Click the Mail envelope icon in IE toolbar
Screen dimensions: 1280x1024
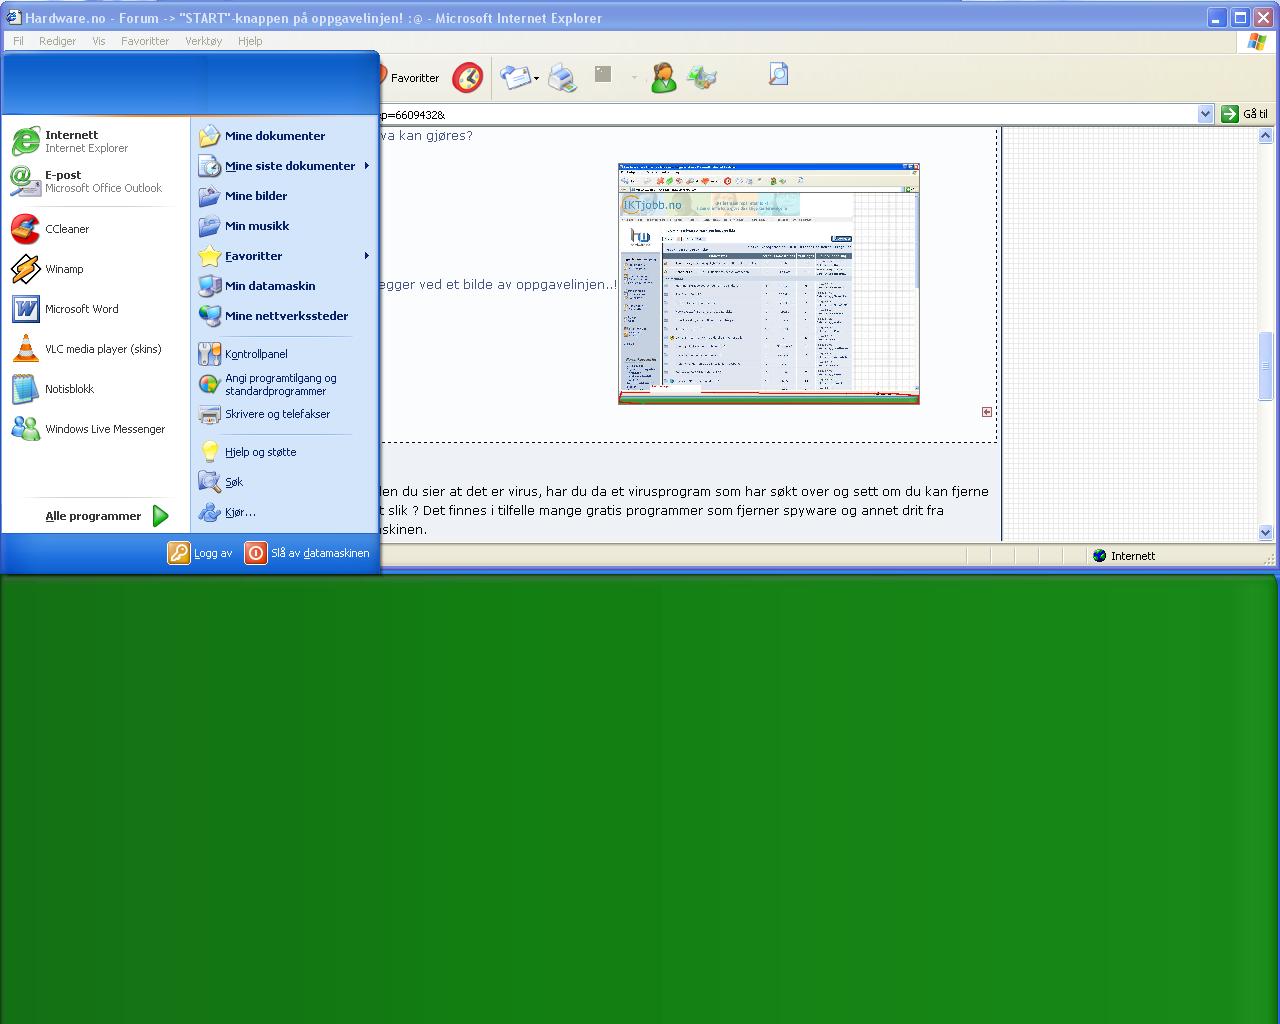[x=514, y=77]
